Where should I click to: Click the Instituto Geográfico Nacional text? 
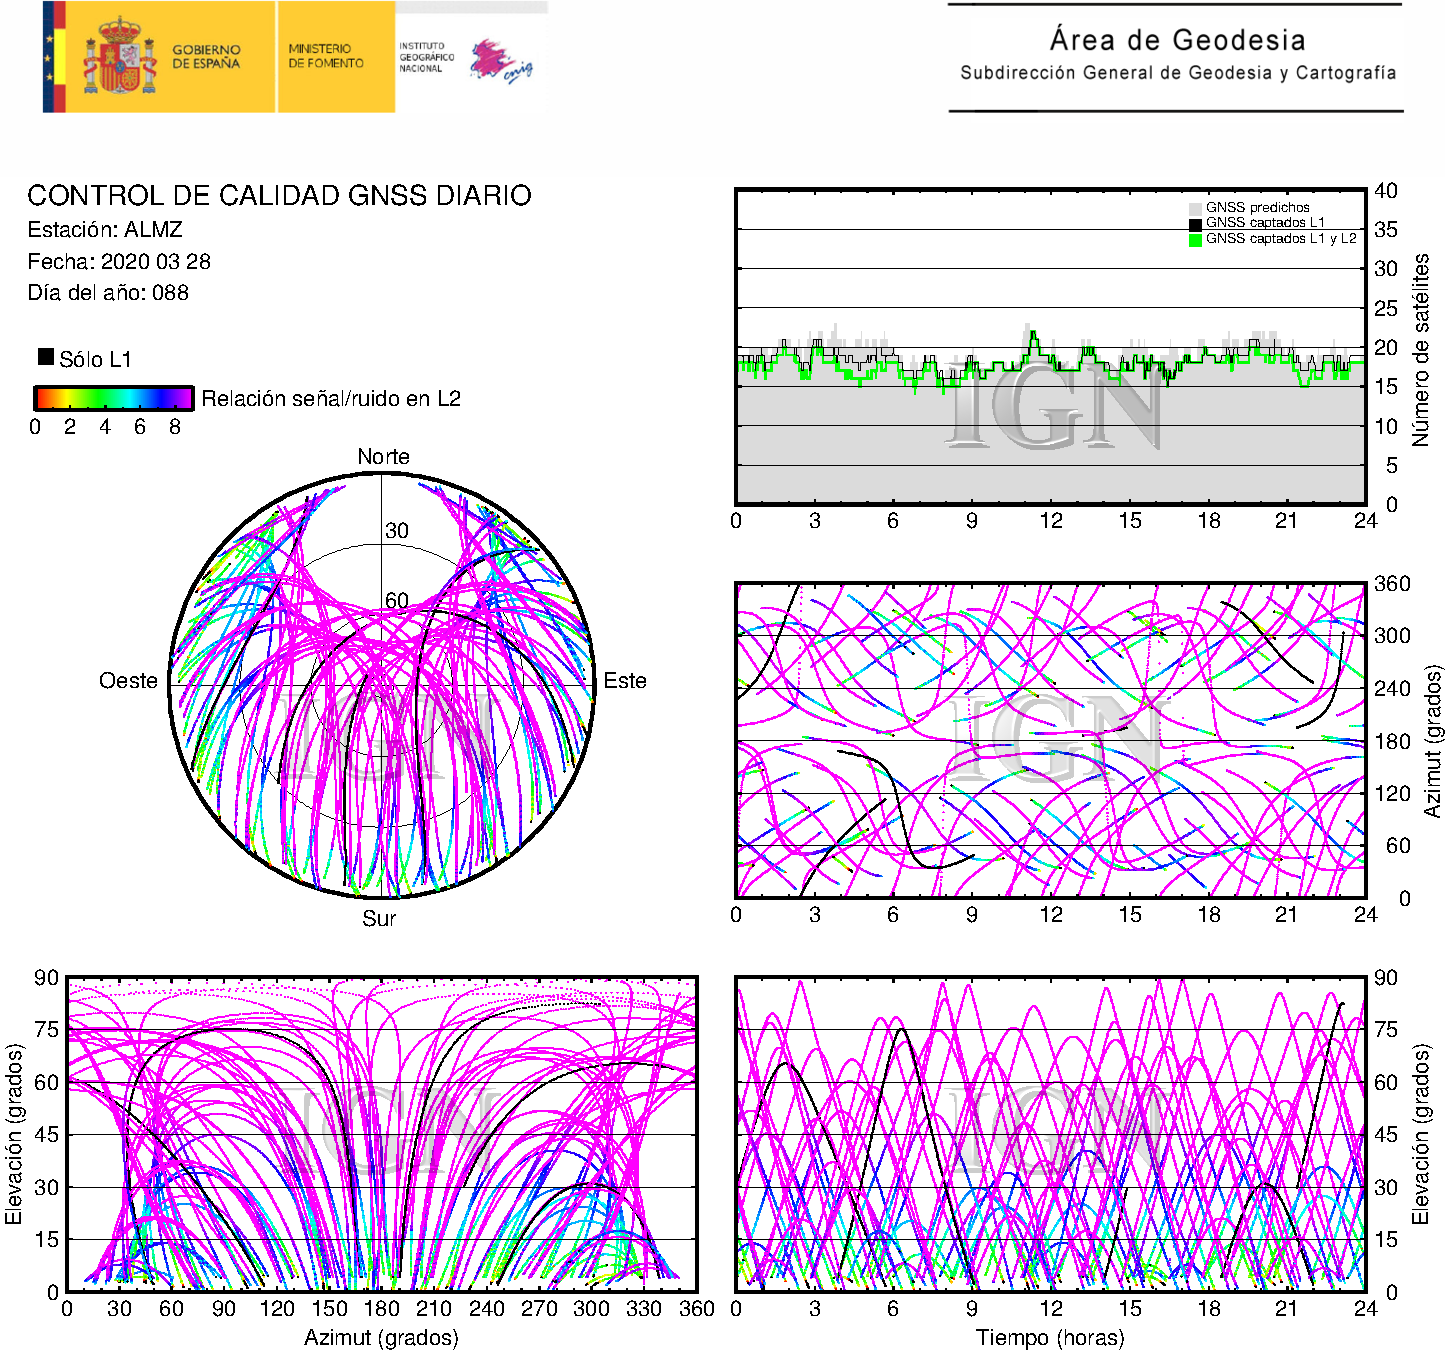pyautogui.click(x=426, y=57)
